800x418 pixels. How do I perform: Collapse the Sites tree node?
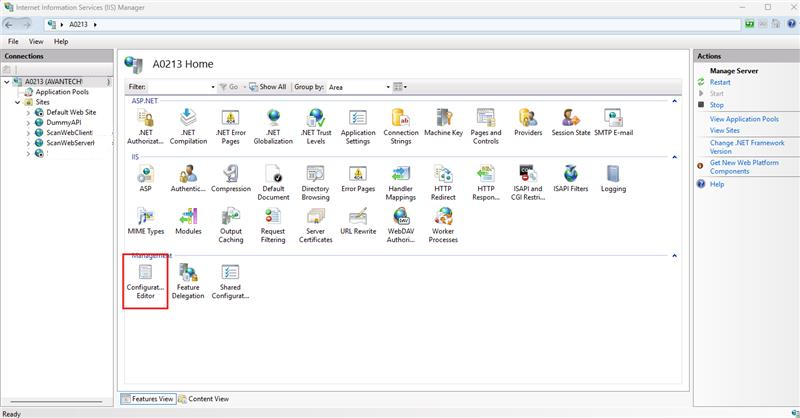pos(17,102)
